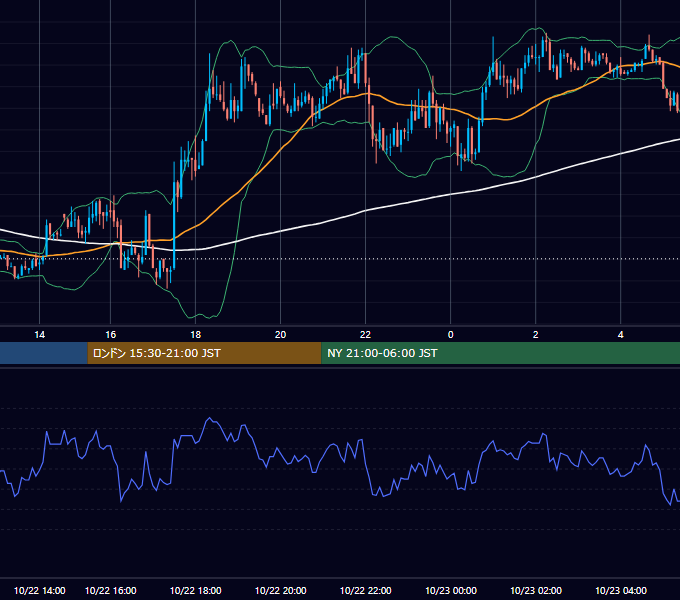Click the 10/22 18:00 date label
Image resolution: width=680 pixels, height=600 pixels.
[x=196, y=590]
